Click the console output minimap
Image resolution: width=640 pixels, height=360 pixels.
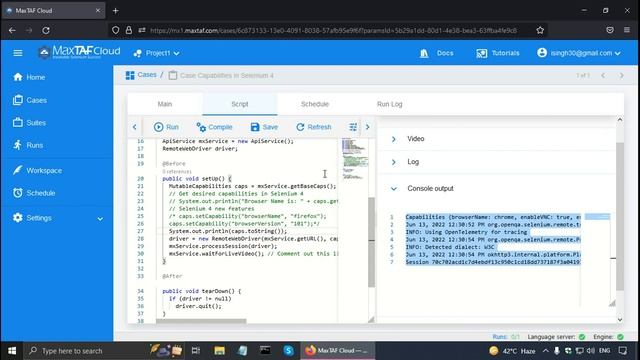coord(597,217)
